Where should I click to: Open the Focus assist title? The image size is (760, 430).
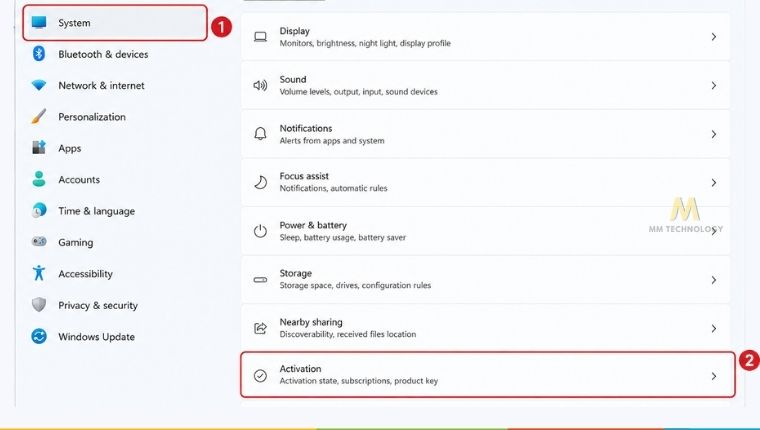[x=304, y=176]
